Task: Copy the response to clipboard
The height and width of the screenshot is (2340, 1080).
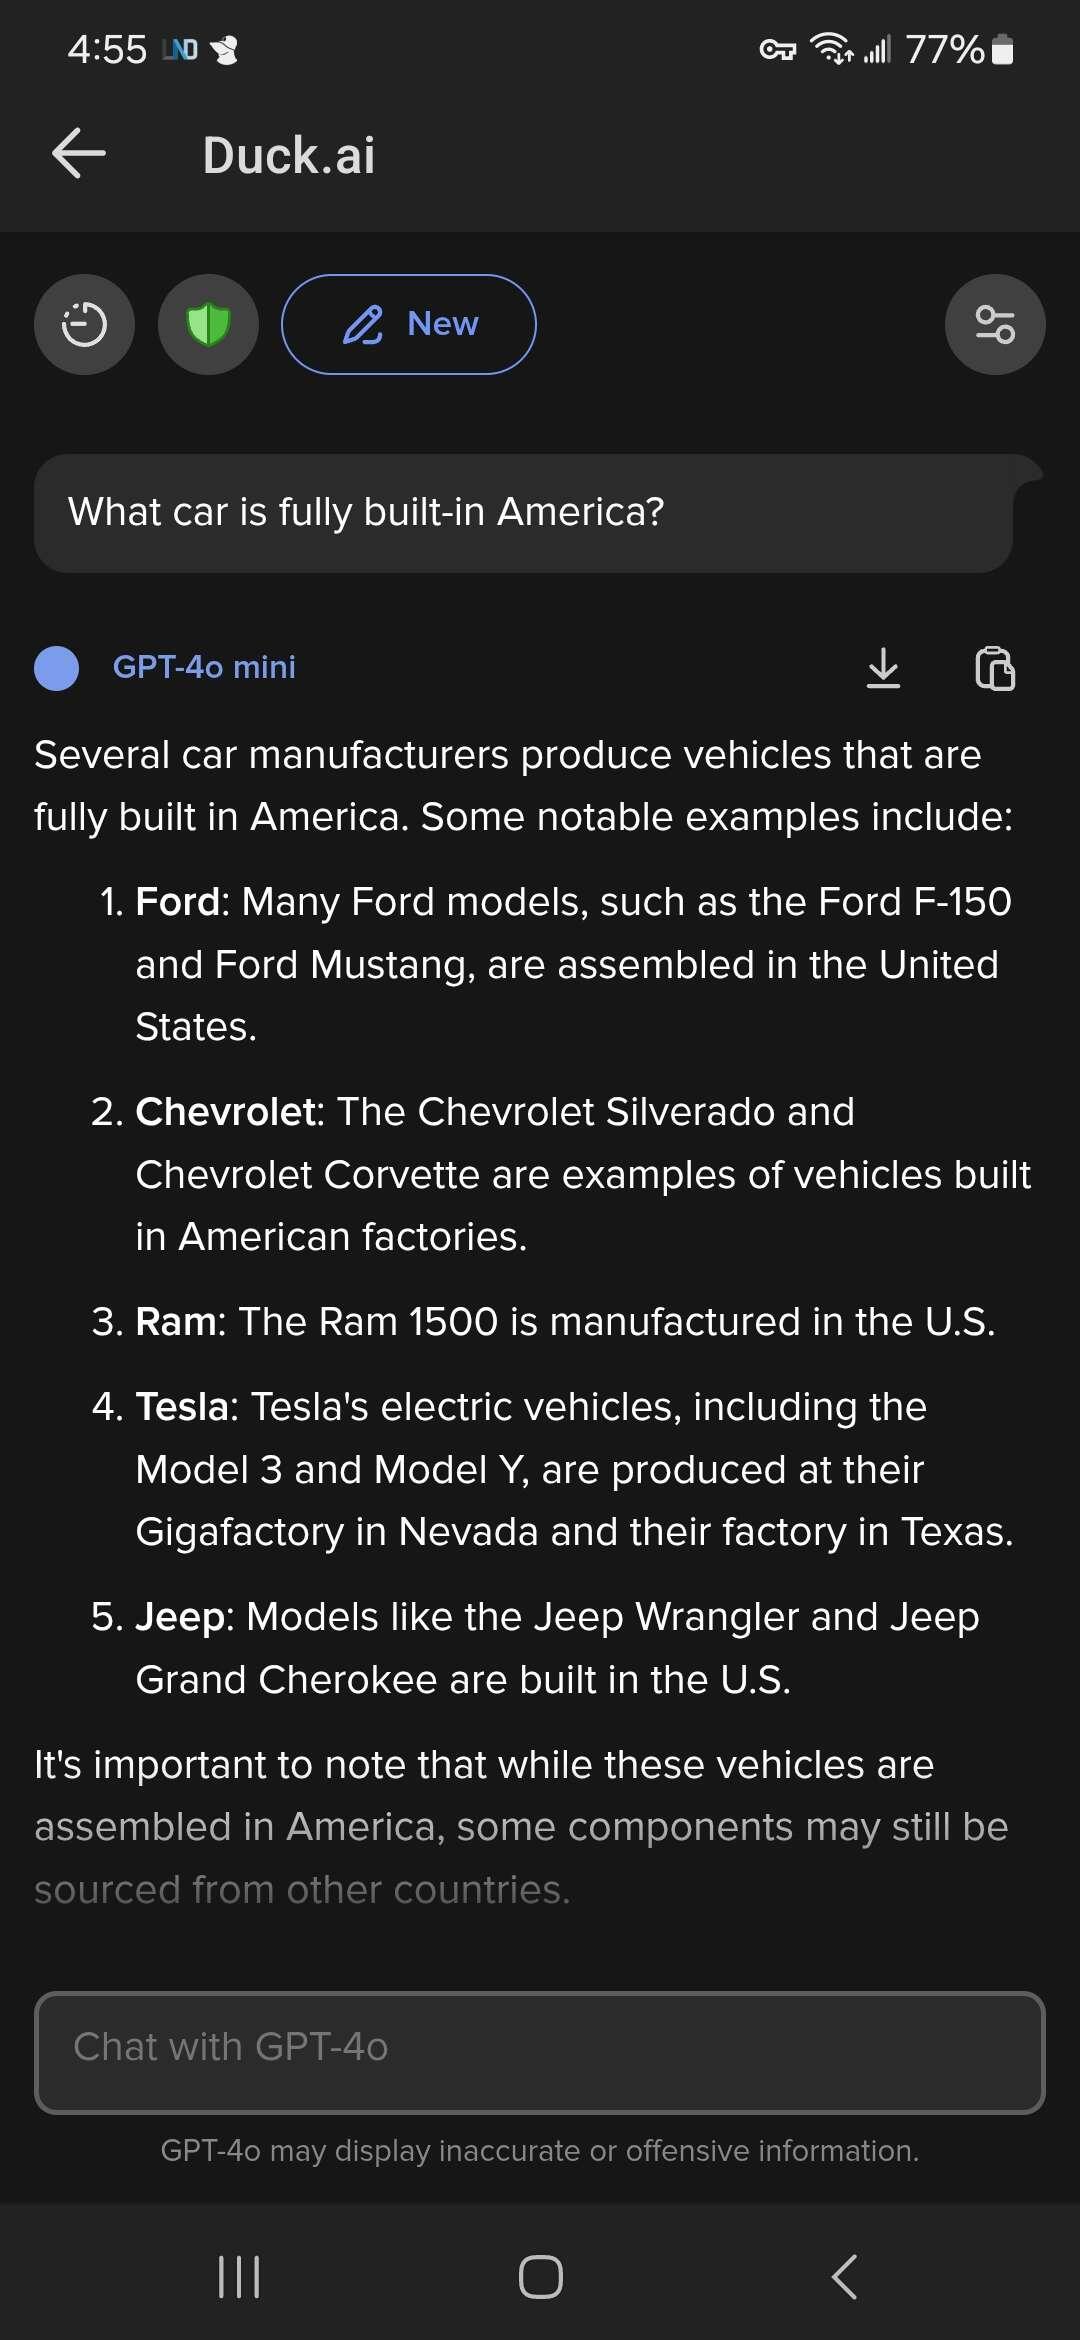Action: pyautogui.click(x=995, y=668)
